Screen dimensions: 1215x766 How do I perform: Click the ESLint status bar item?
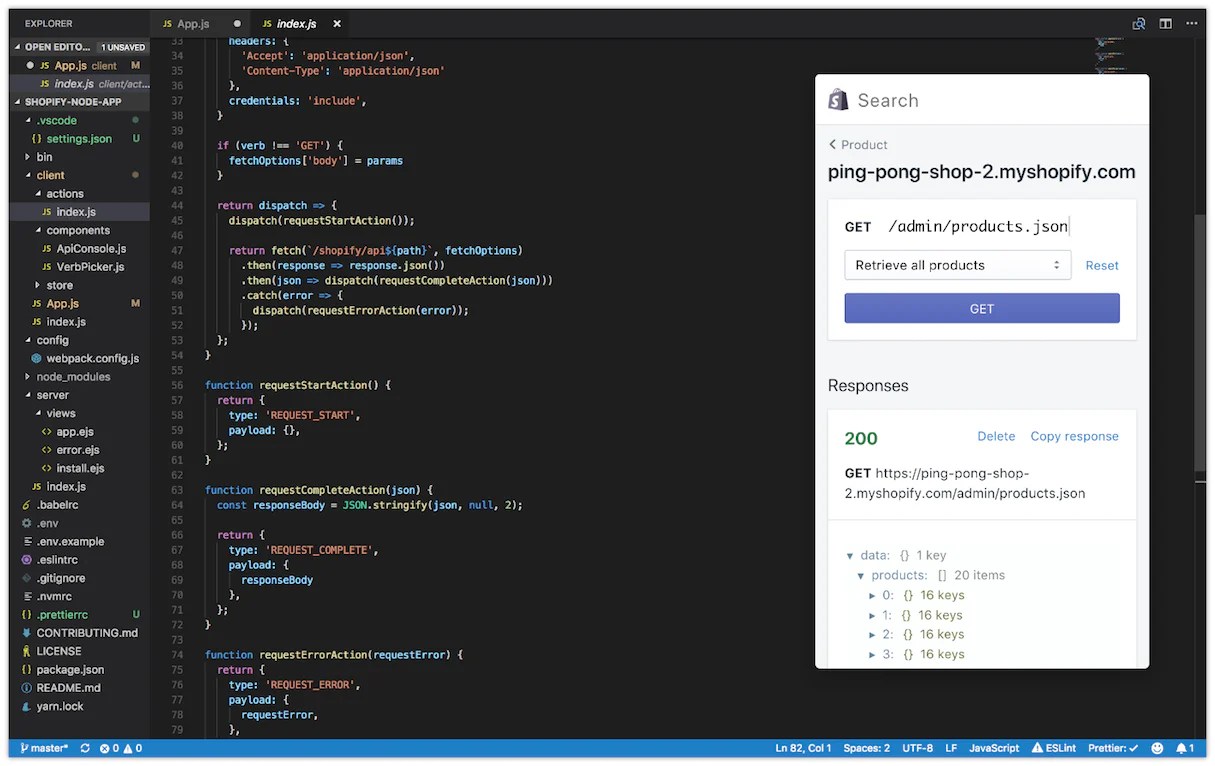tap(1053, 747)
